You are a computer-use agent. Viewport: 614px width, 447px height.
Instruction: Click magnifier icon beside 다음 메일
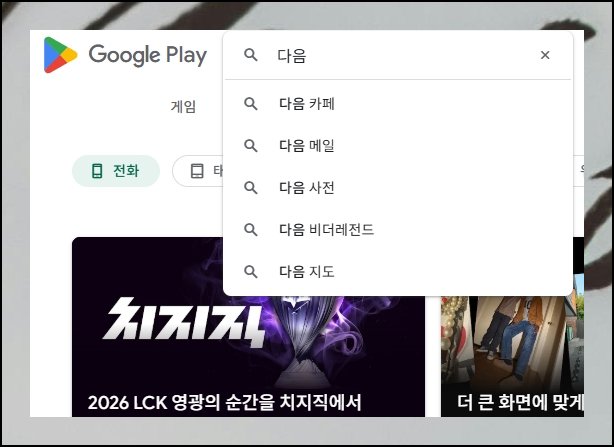(x=251, y=146)
